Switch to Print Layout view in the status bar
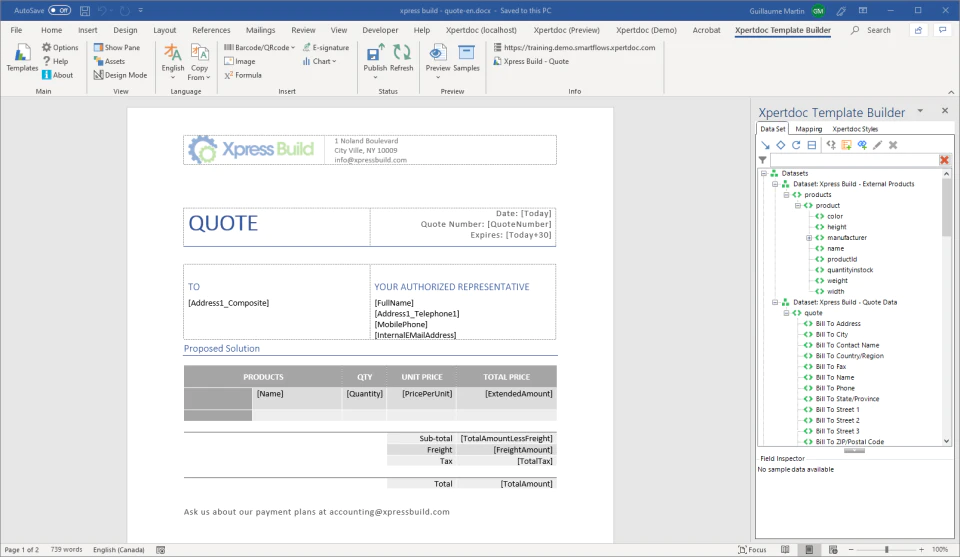960x557 pixels. pyautogui.click(x=809, y=550)
